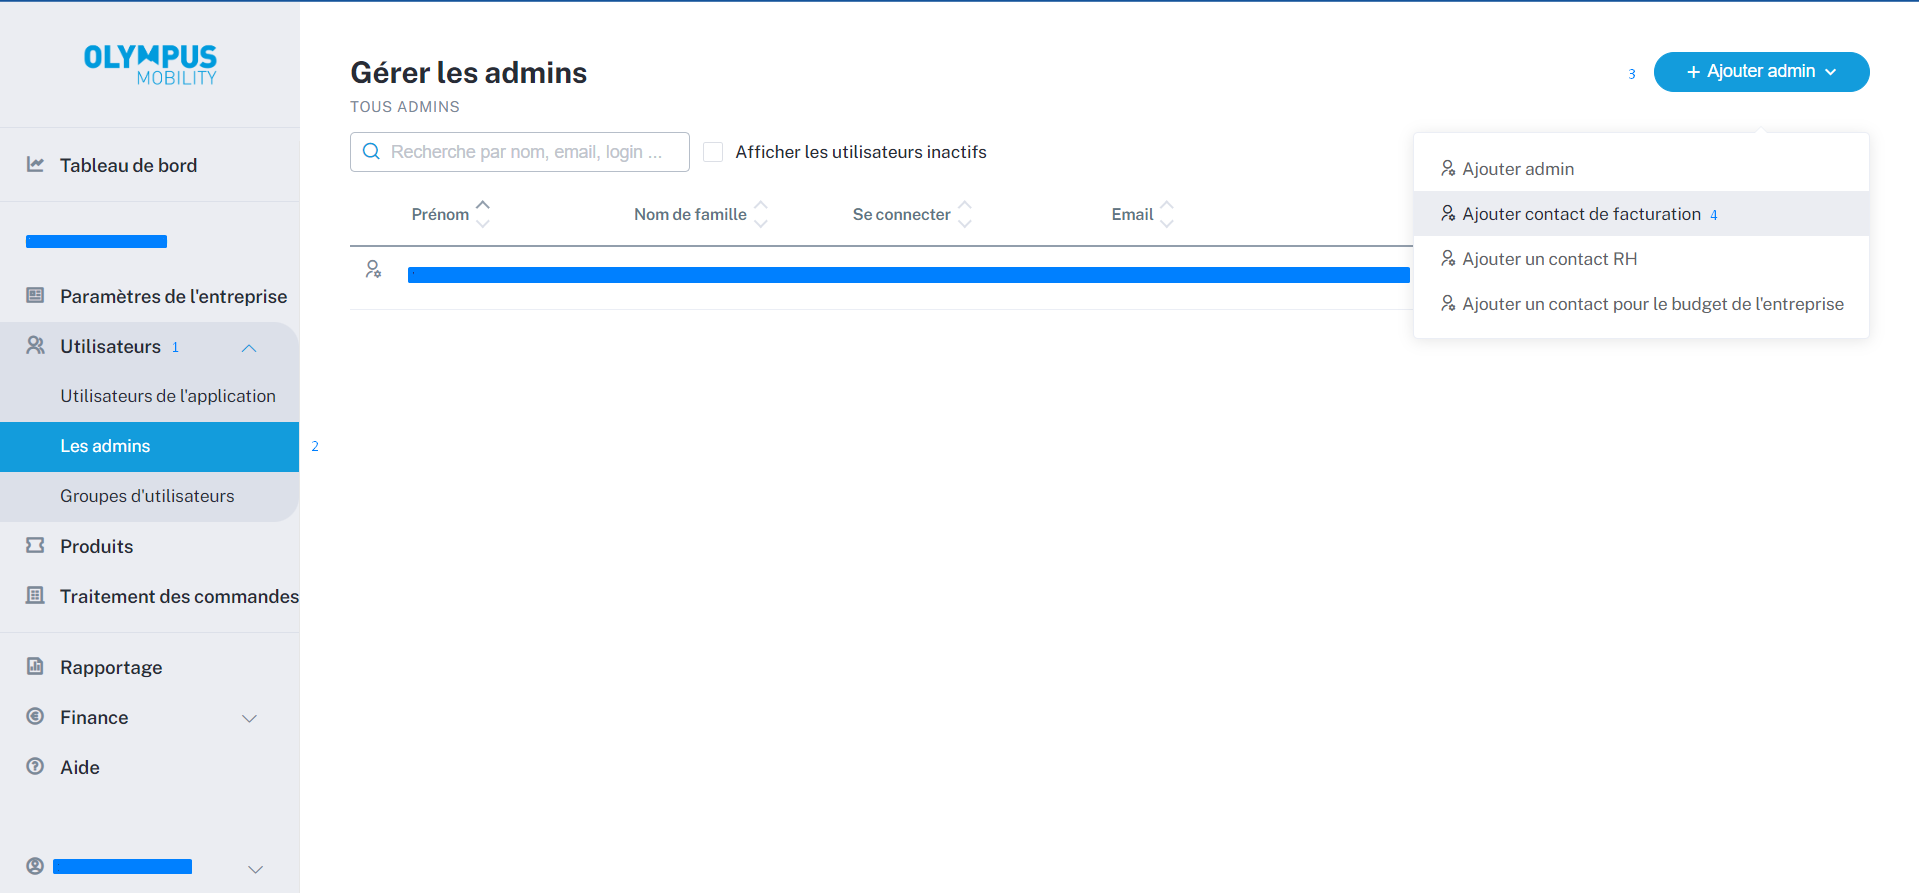Sort by Nom de famille column arrows

761,214
